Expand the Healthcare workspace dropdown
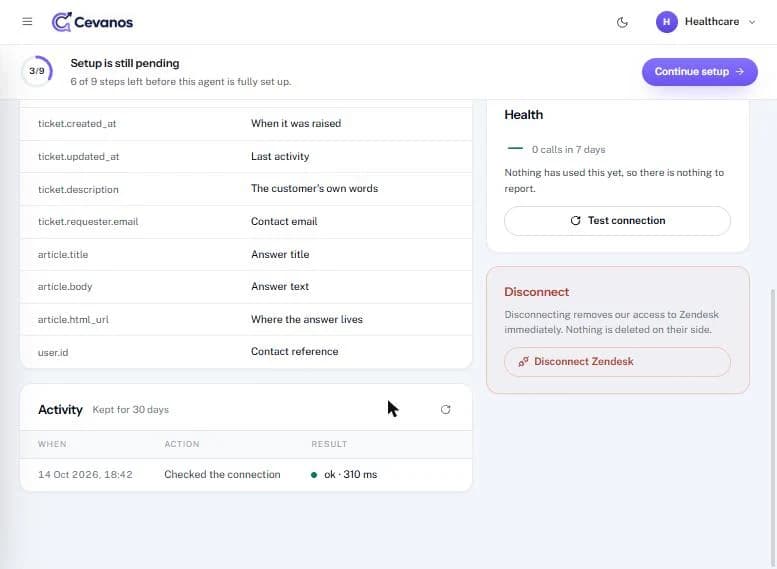Image resolution: width=777 pixels, height=569 pixels. [x=752, y=22]
